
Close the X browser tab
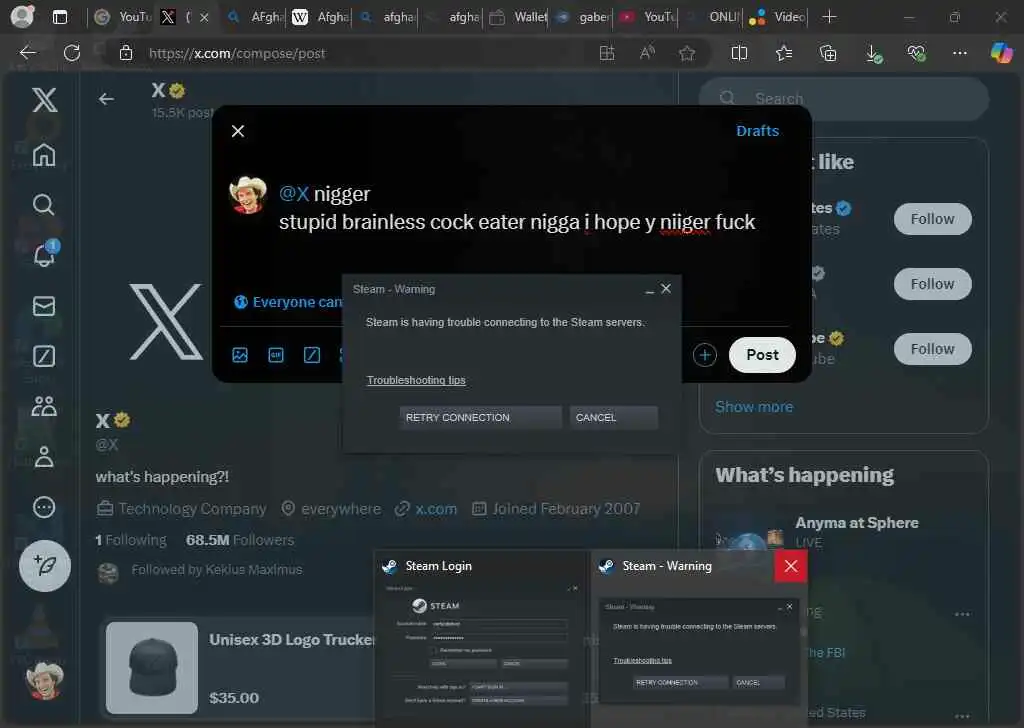pyautogui.click(x=204, y=18)
